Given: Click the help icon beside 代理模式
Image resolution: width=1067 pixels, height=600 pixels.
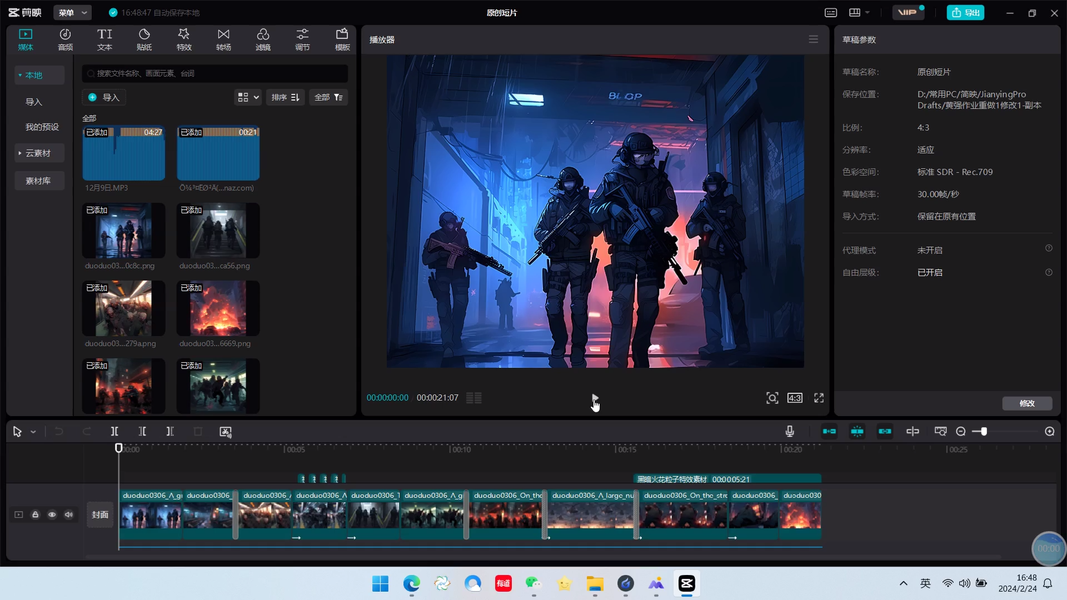Looking at the screenshot, I should 1049,249.
